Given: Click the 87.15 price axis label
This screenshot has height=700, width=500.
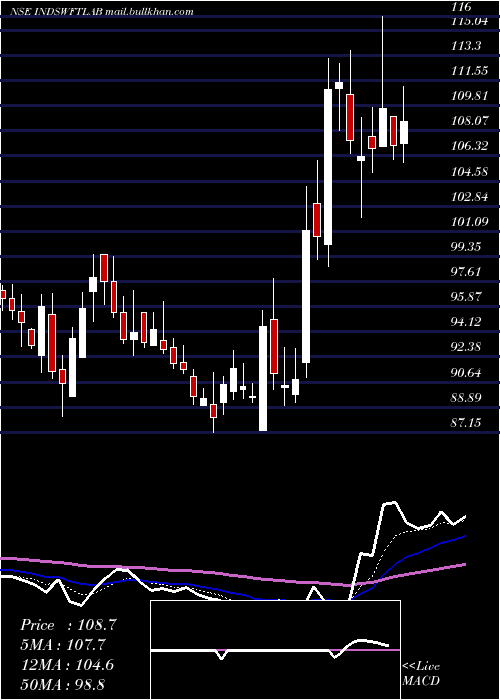Looking at the screenshot, I should point(467,422).
